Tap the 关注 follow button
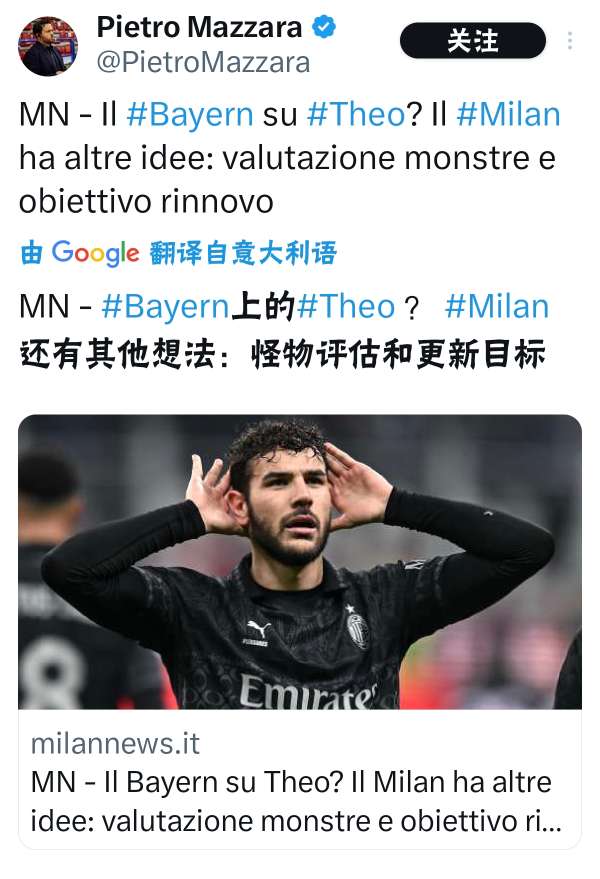The image size is (600, 879). point(473,40)
